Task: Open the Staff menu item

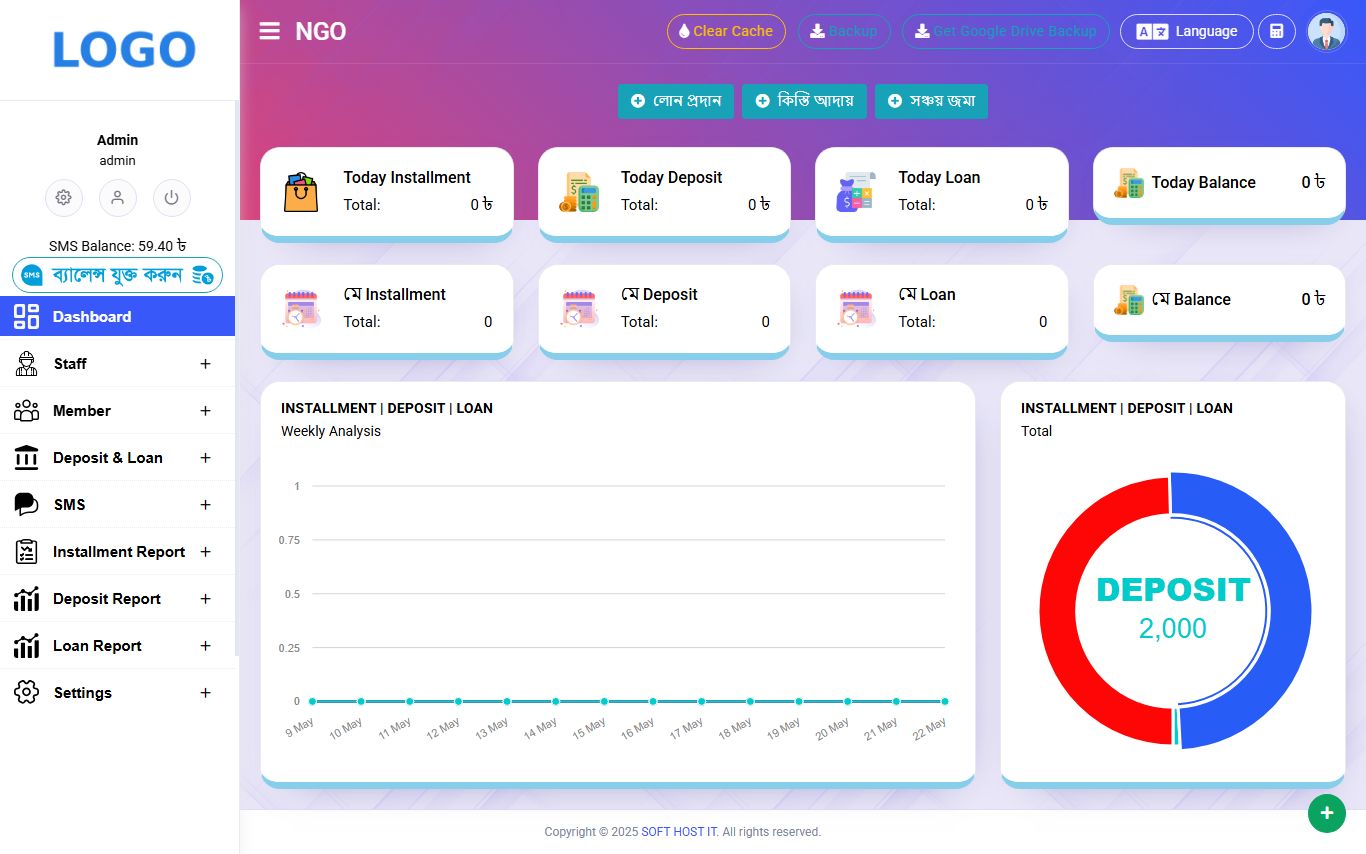Action: (x=117, y=364)
